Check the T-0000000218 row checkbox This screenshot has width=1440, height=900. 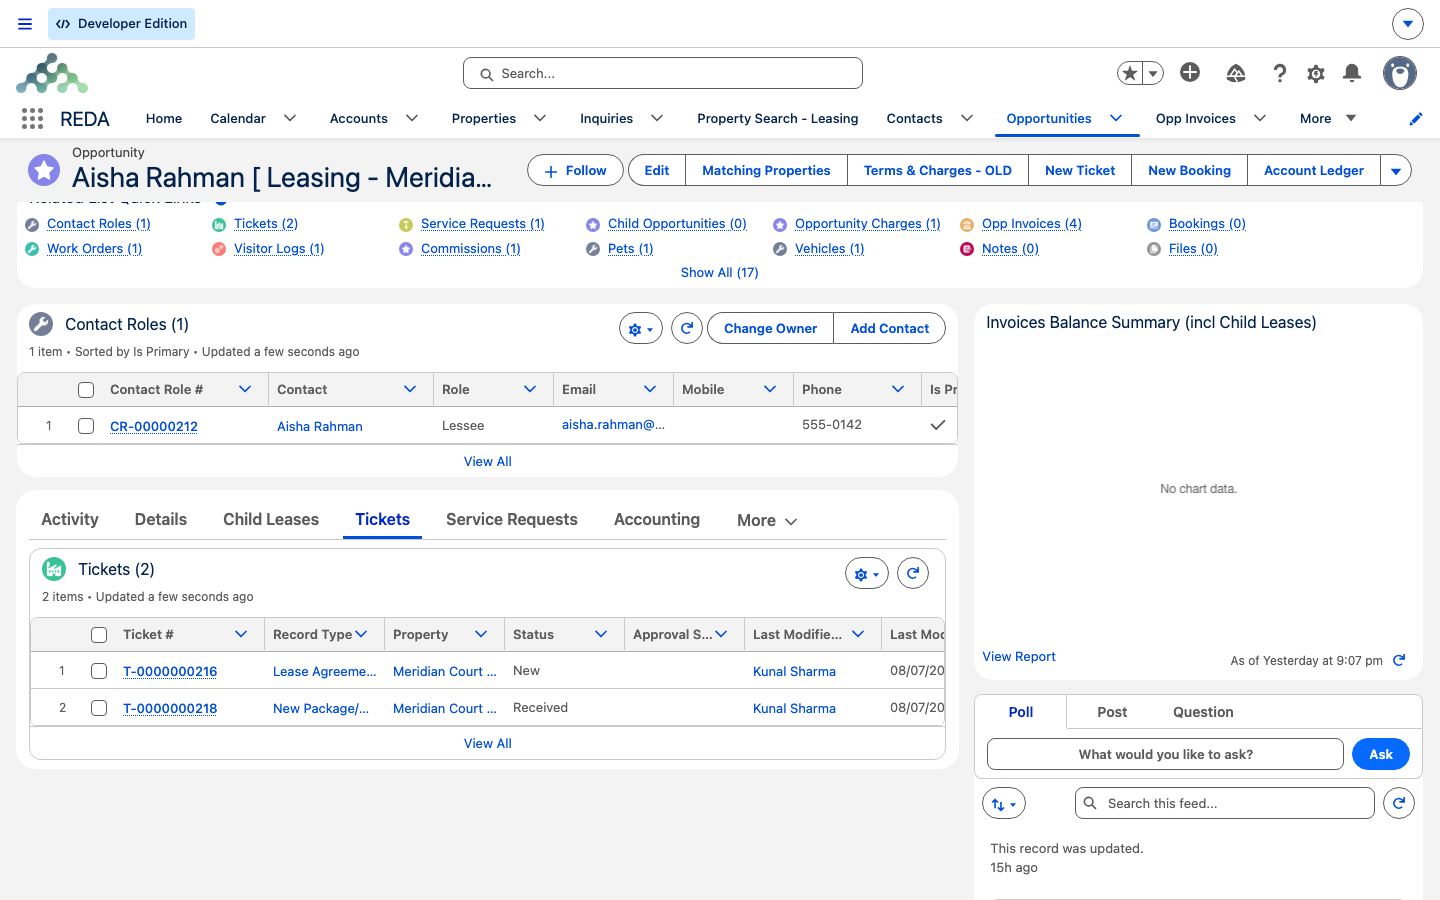[x=99, y=708]
